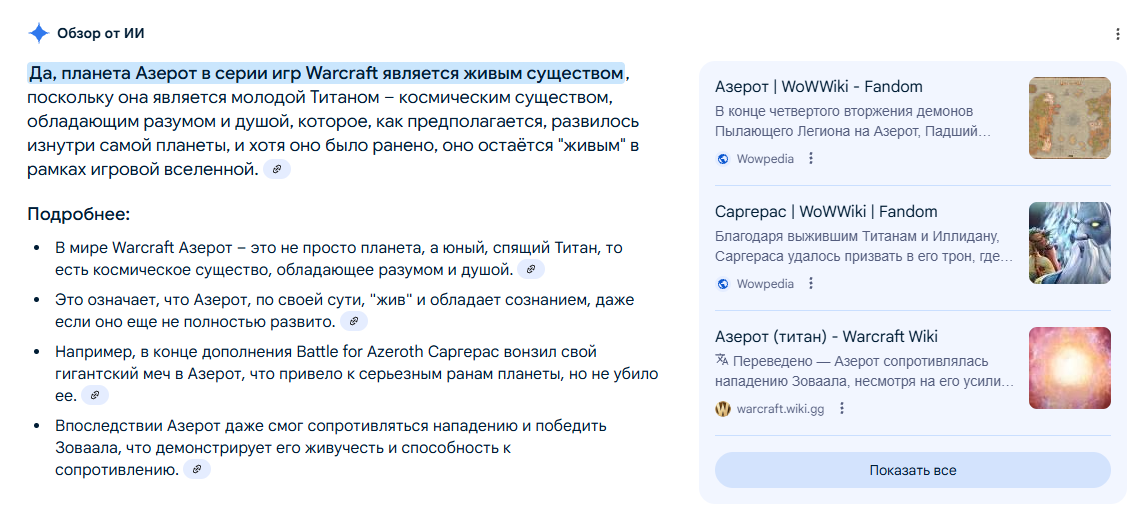Click bullet text mentioning Battle for Azeroth
Viewport: 1141px width, 508px height.
[x=357, y=373]
